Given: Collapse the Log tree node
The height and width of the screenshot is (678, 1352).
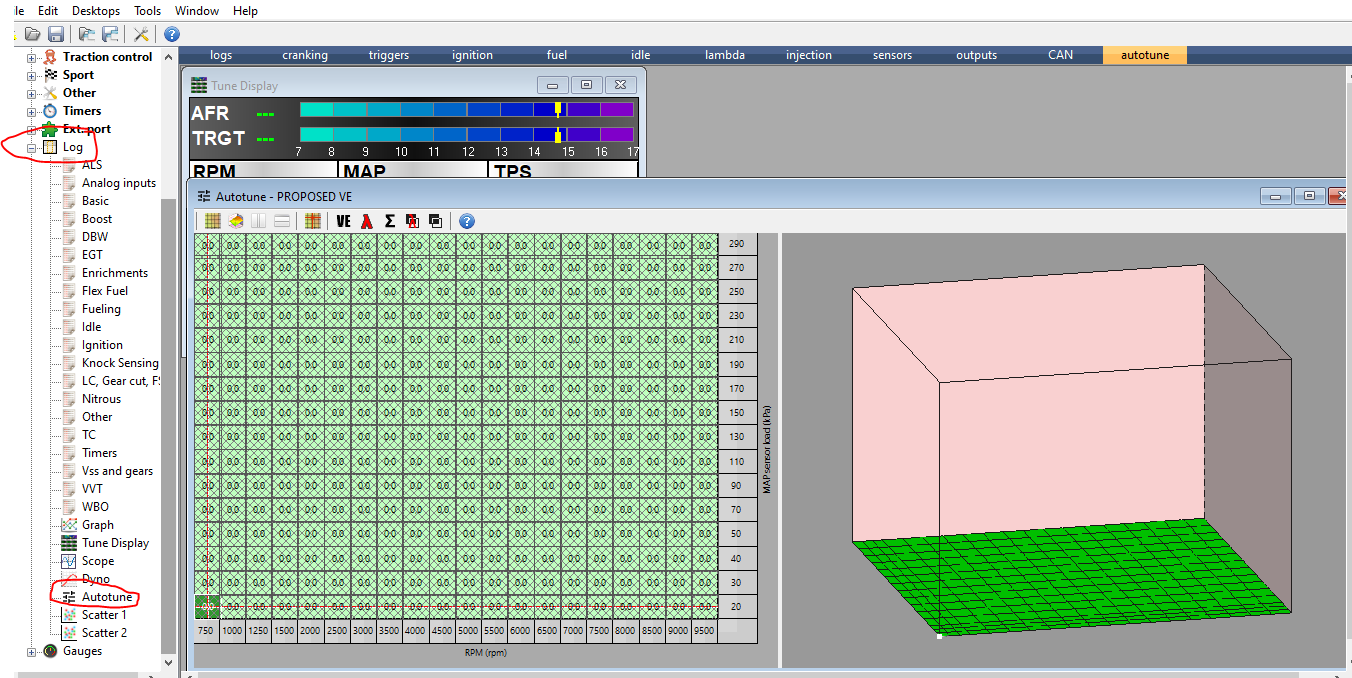Looking at the screenshot, I should click(32, 147).
